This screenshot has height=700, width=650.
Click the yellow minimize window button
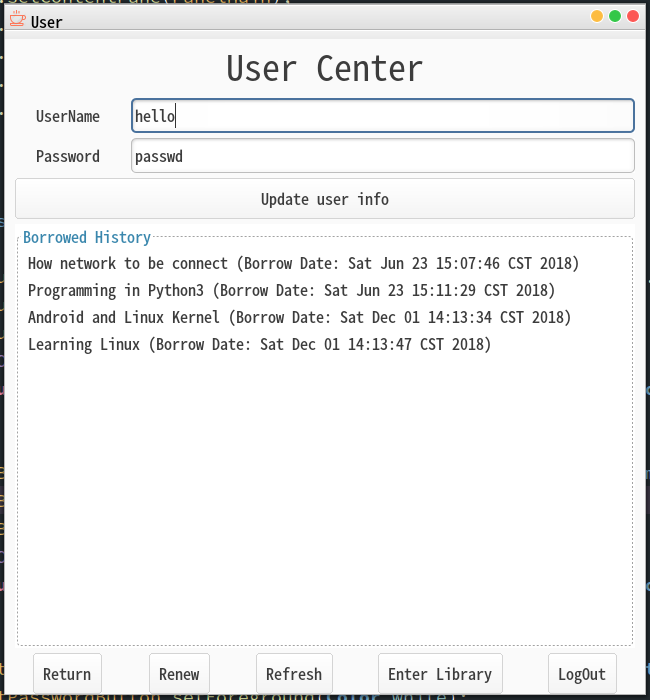click(597, 16)
